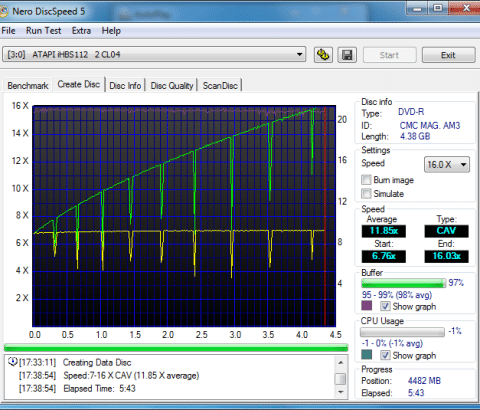Open the ATAPI iHBS112 drive dropdown

(154, 54)
